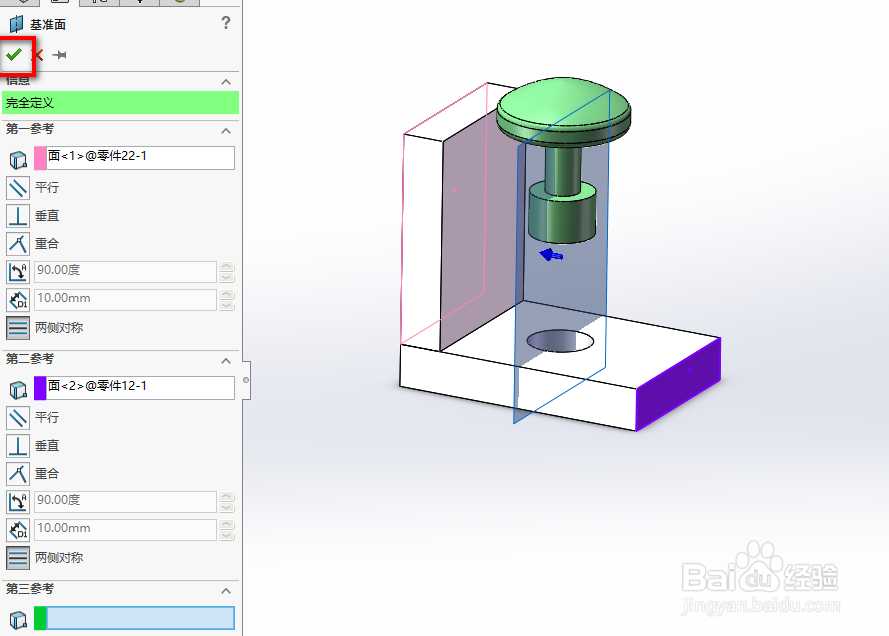The width and height of the screenshot is (889, 636).
Task: Select 垂直 constraint in second reference
Action: coord(18,446)
